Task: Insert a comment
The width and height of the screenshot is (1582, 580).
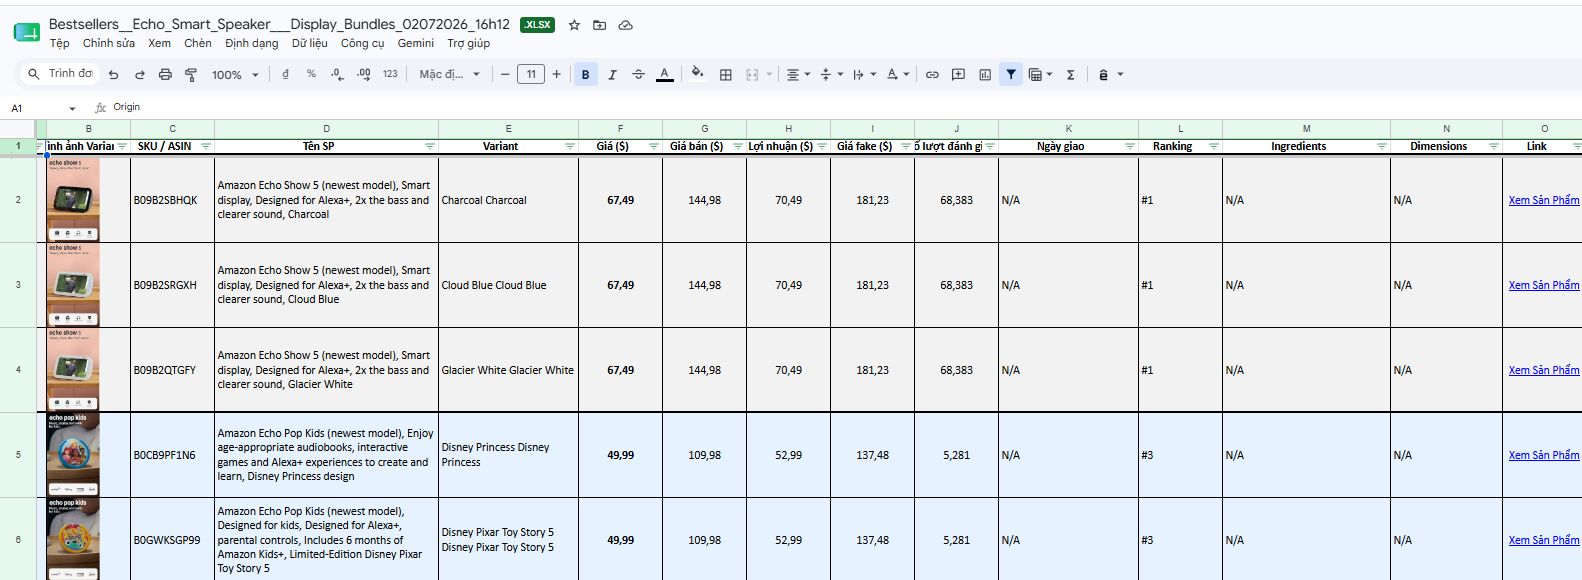Action: click(x=958, y=74)
